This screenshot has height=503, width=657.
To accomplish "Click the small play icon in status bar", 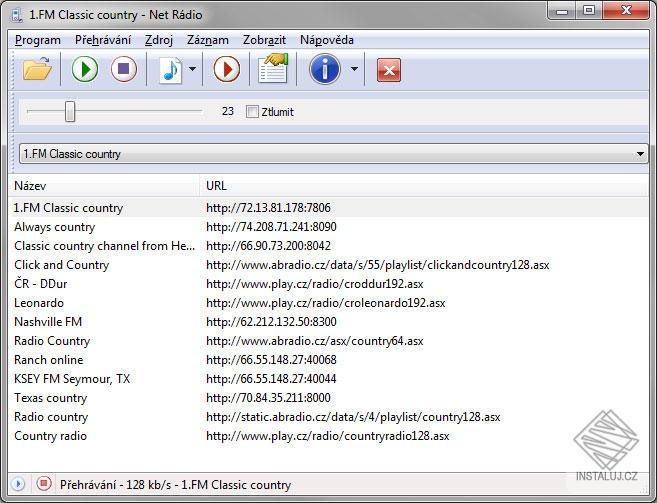I will coord(19,484).
